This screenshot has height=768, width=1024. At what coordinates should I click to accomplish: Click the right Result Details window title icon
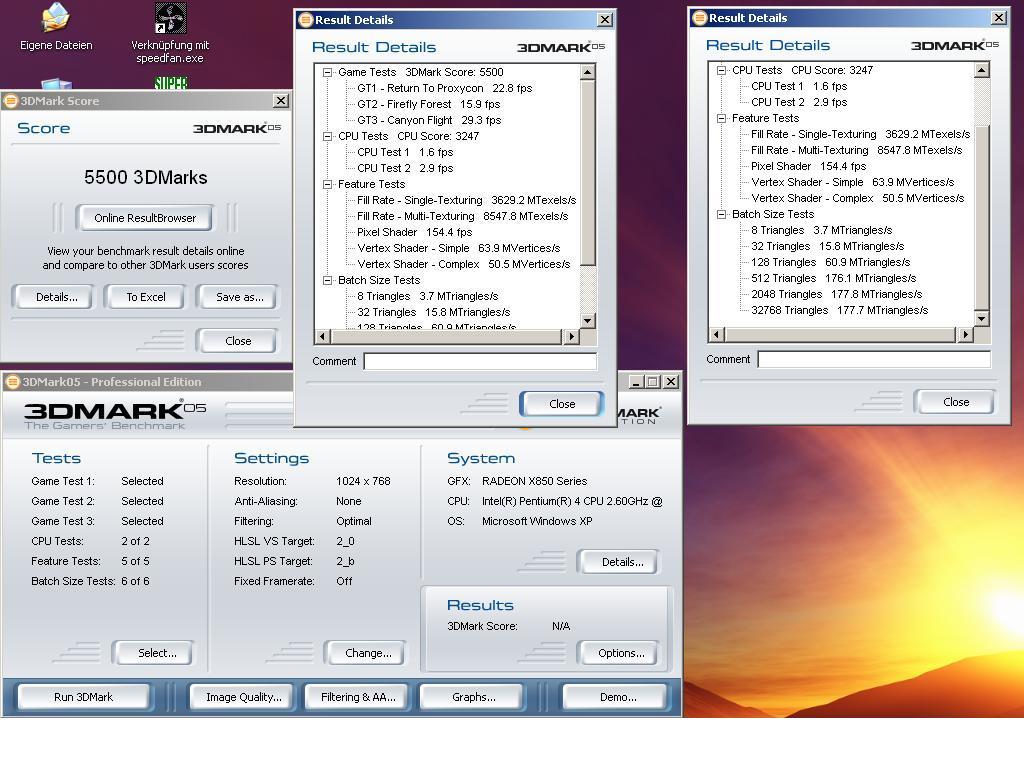pyautogui.click(x=699, y=18)
